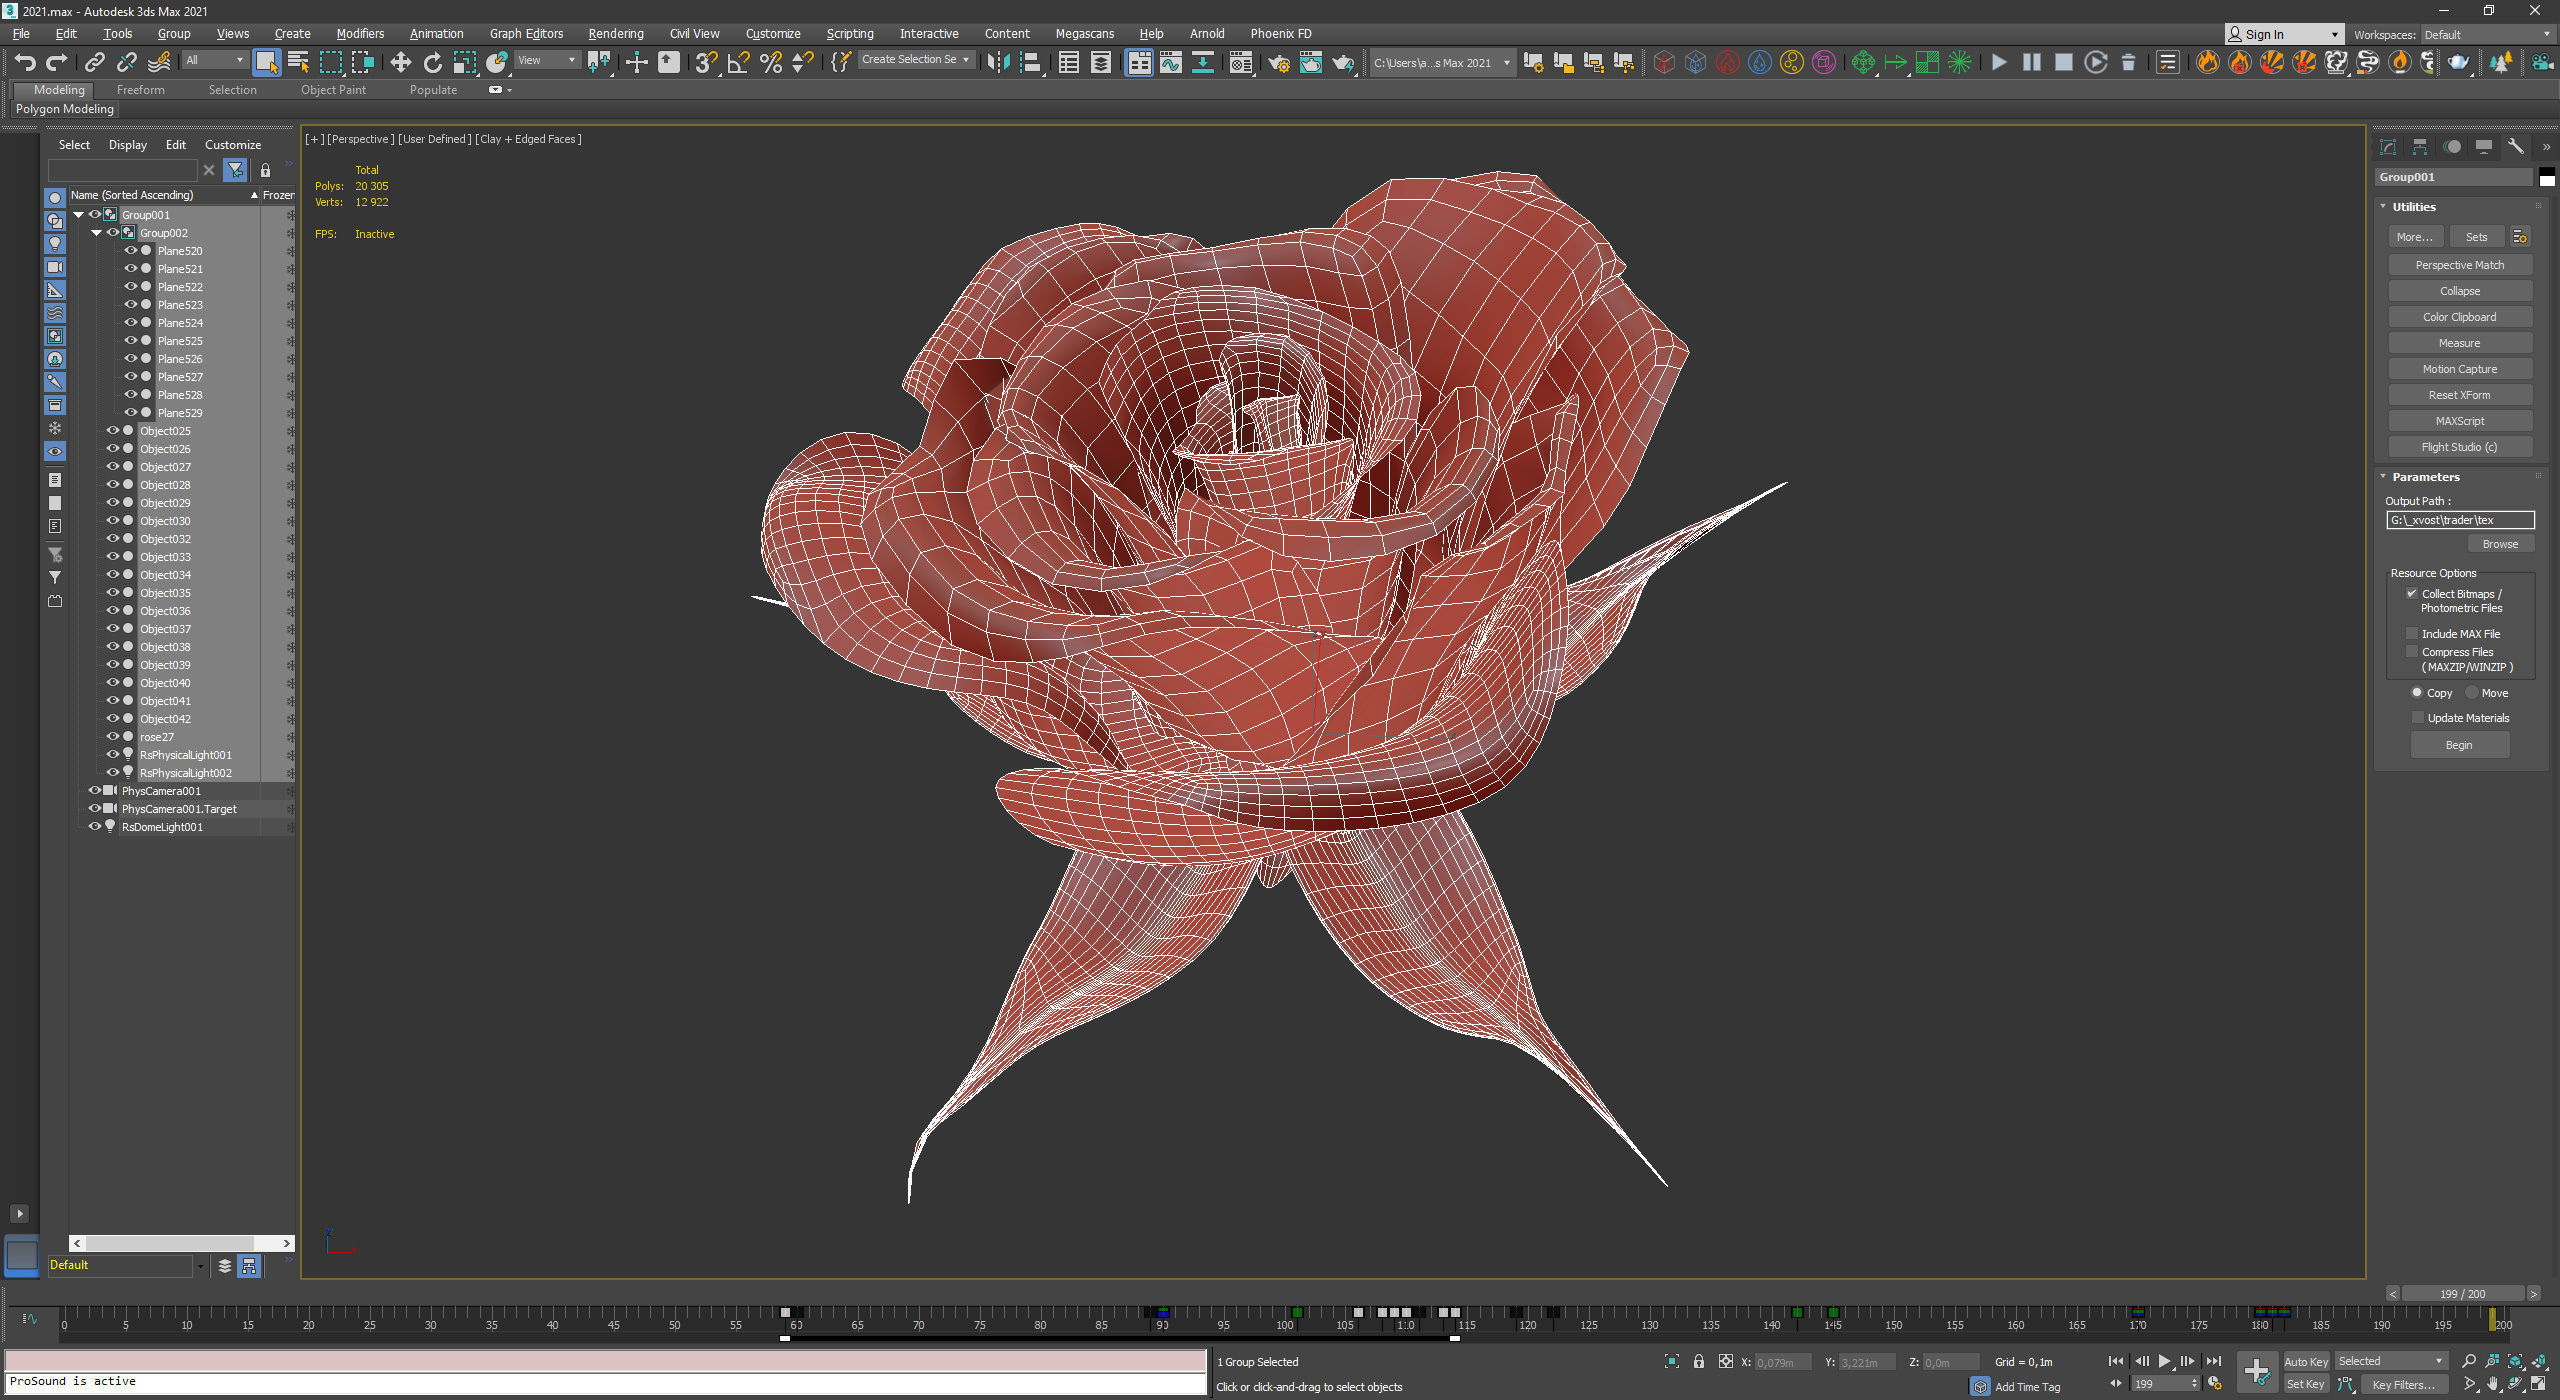Click the Link selection chain icon
The height and width of the screenshot is (1400, 2560).
coord(94,63)
